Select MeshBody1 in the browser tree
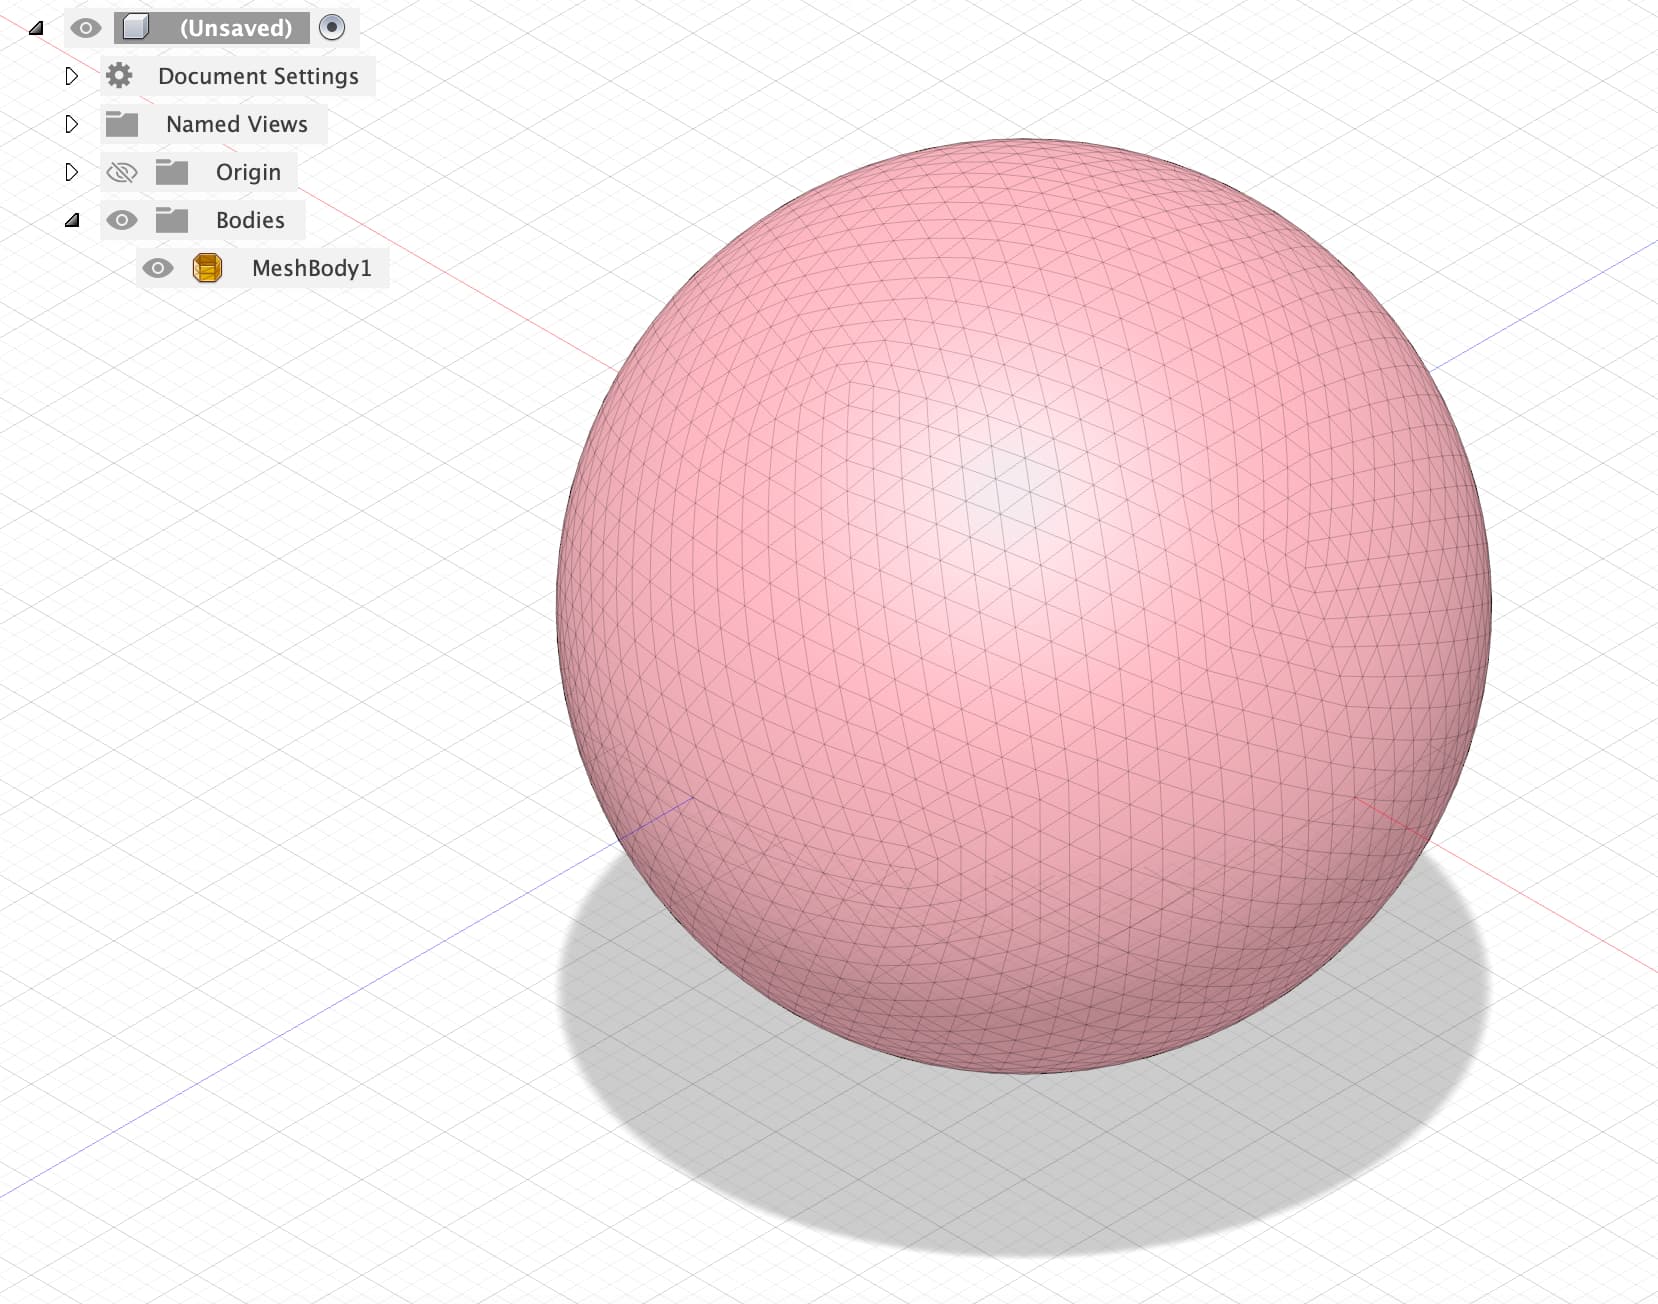1658x1304 pixels. coord(311,268)
